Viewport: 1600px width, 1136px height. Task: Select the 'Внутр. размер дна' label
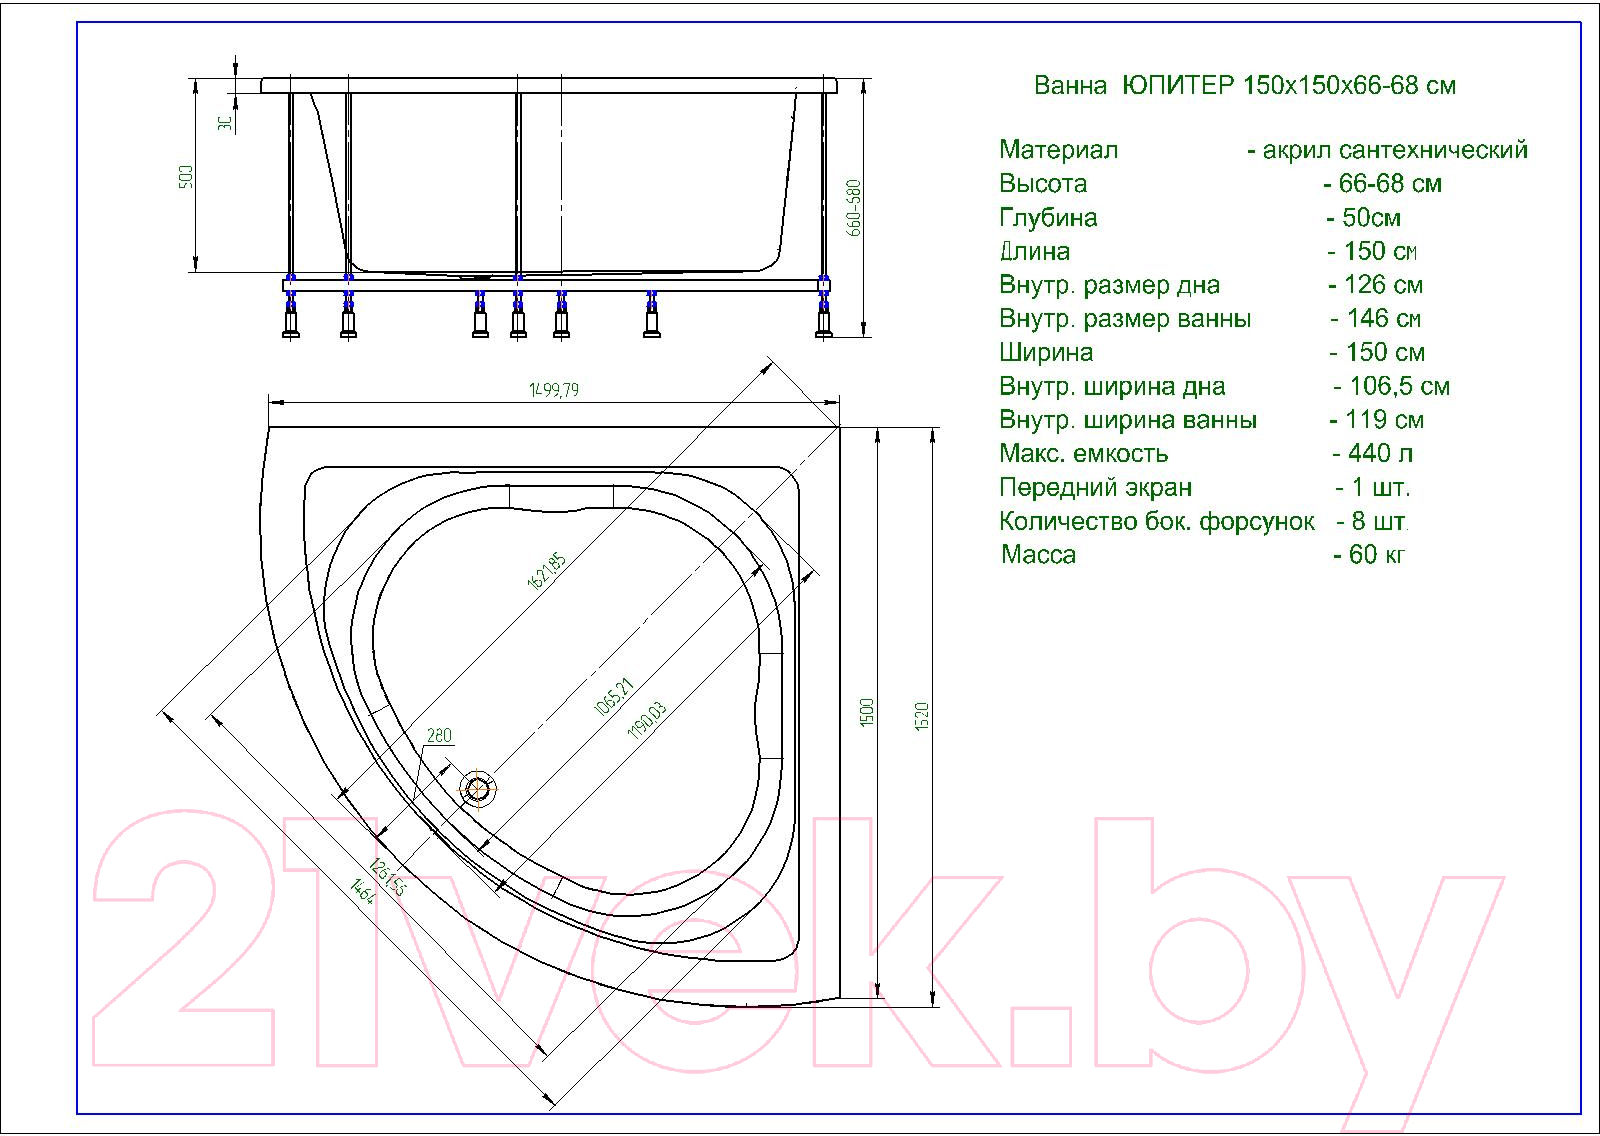pyautogui.click(x=1110, y=286)
